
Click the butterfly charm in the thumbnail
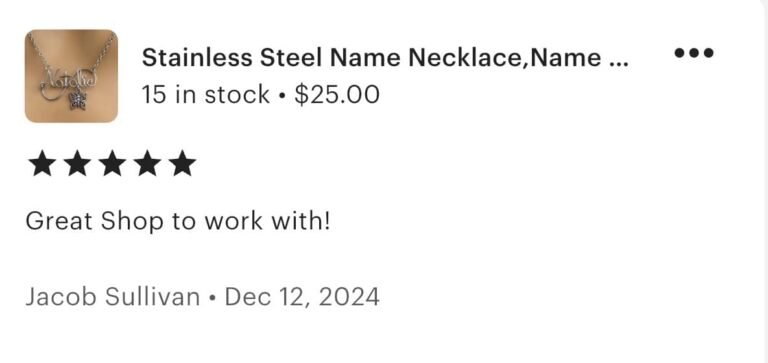[x=77, y=101]
